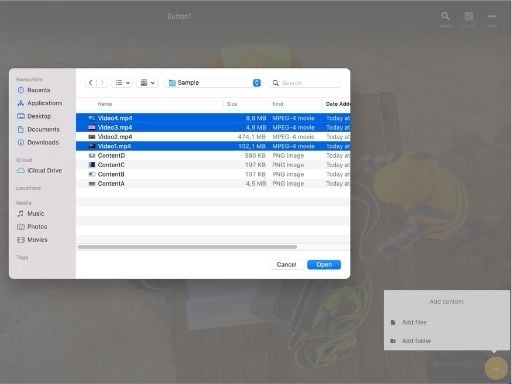Click the yellow plus add button
Viewport: 512px width, 384px height.
click(x=496, y=368)
